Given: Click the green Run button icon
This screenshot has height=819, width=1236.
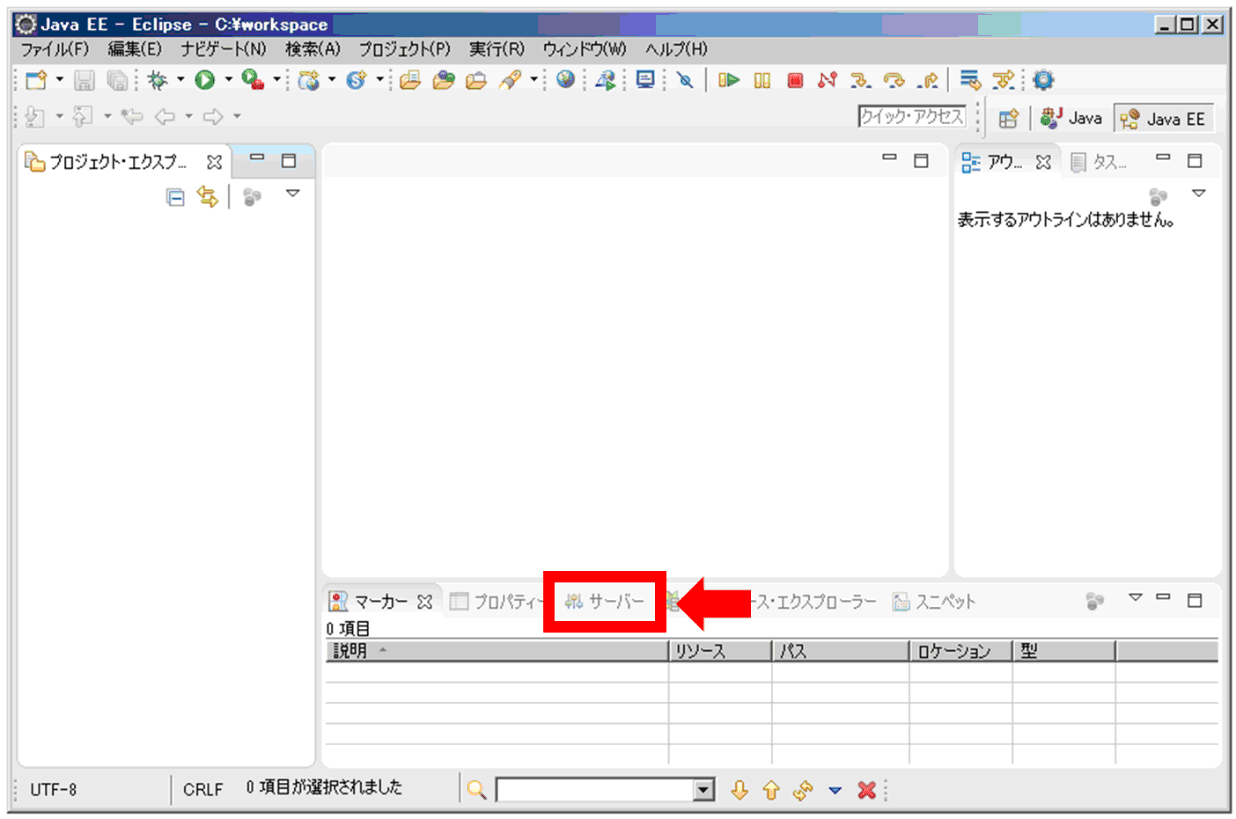Looking at the screenshot, I should pos(205,80).
